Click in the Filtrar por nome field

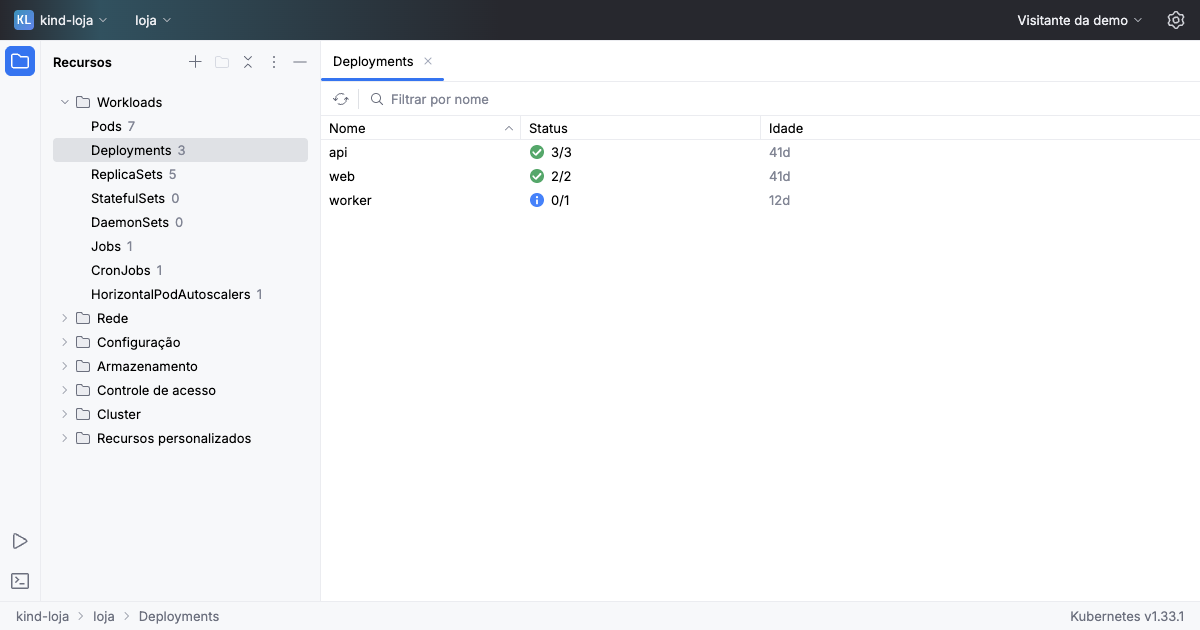point(780,99)
